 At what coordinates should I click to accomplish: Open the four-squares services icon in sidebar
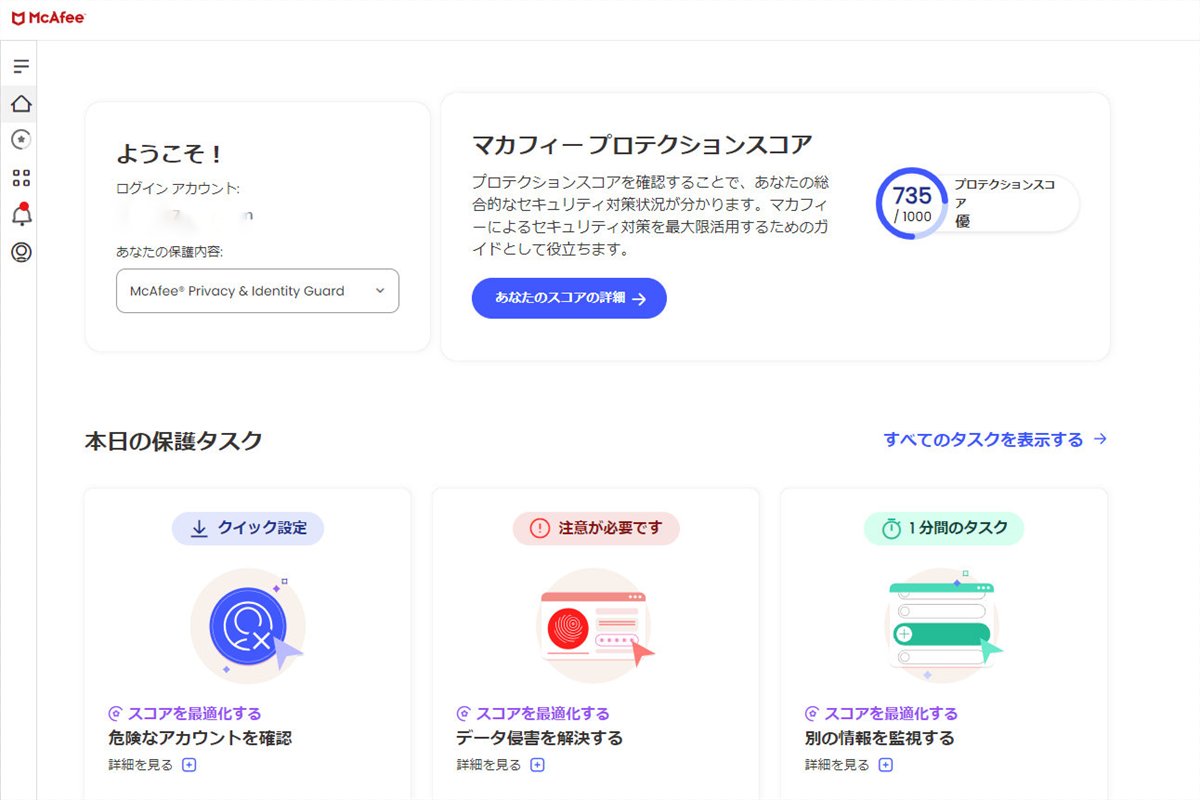tap(21, 178)
